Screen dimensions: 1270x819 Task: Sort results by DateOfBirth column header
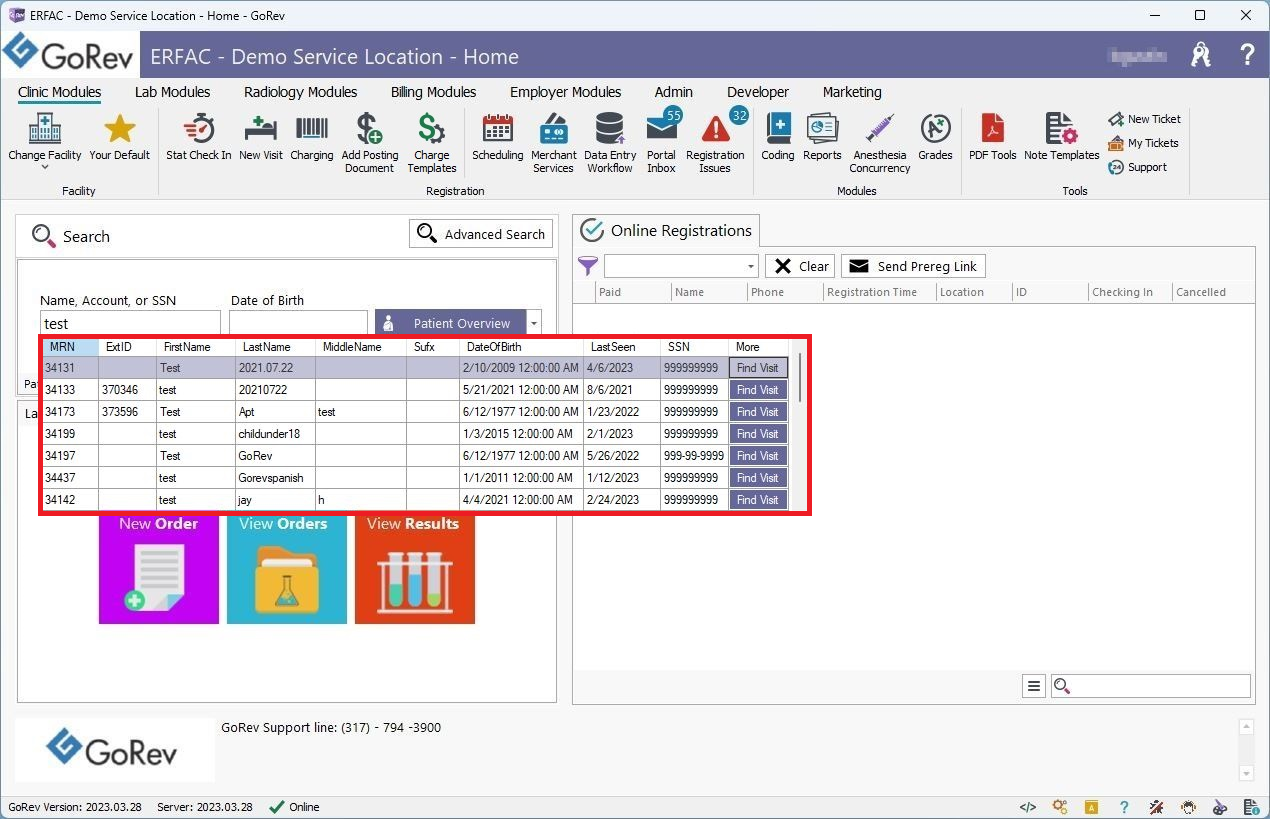pos(521,347)
